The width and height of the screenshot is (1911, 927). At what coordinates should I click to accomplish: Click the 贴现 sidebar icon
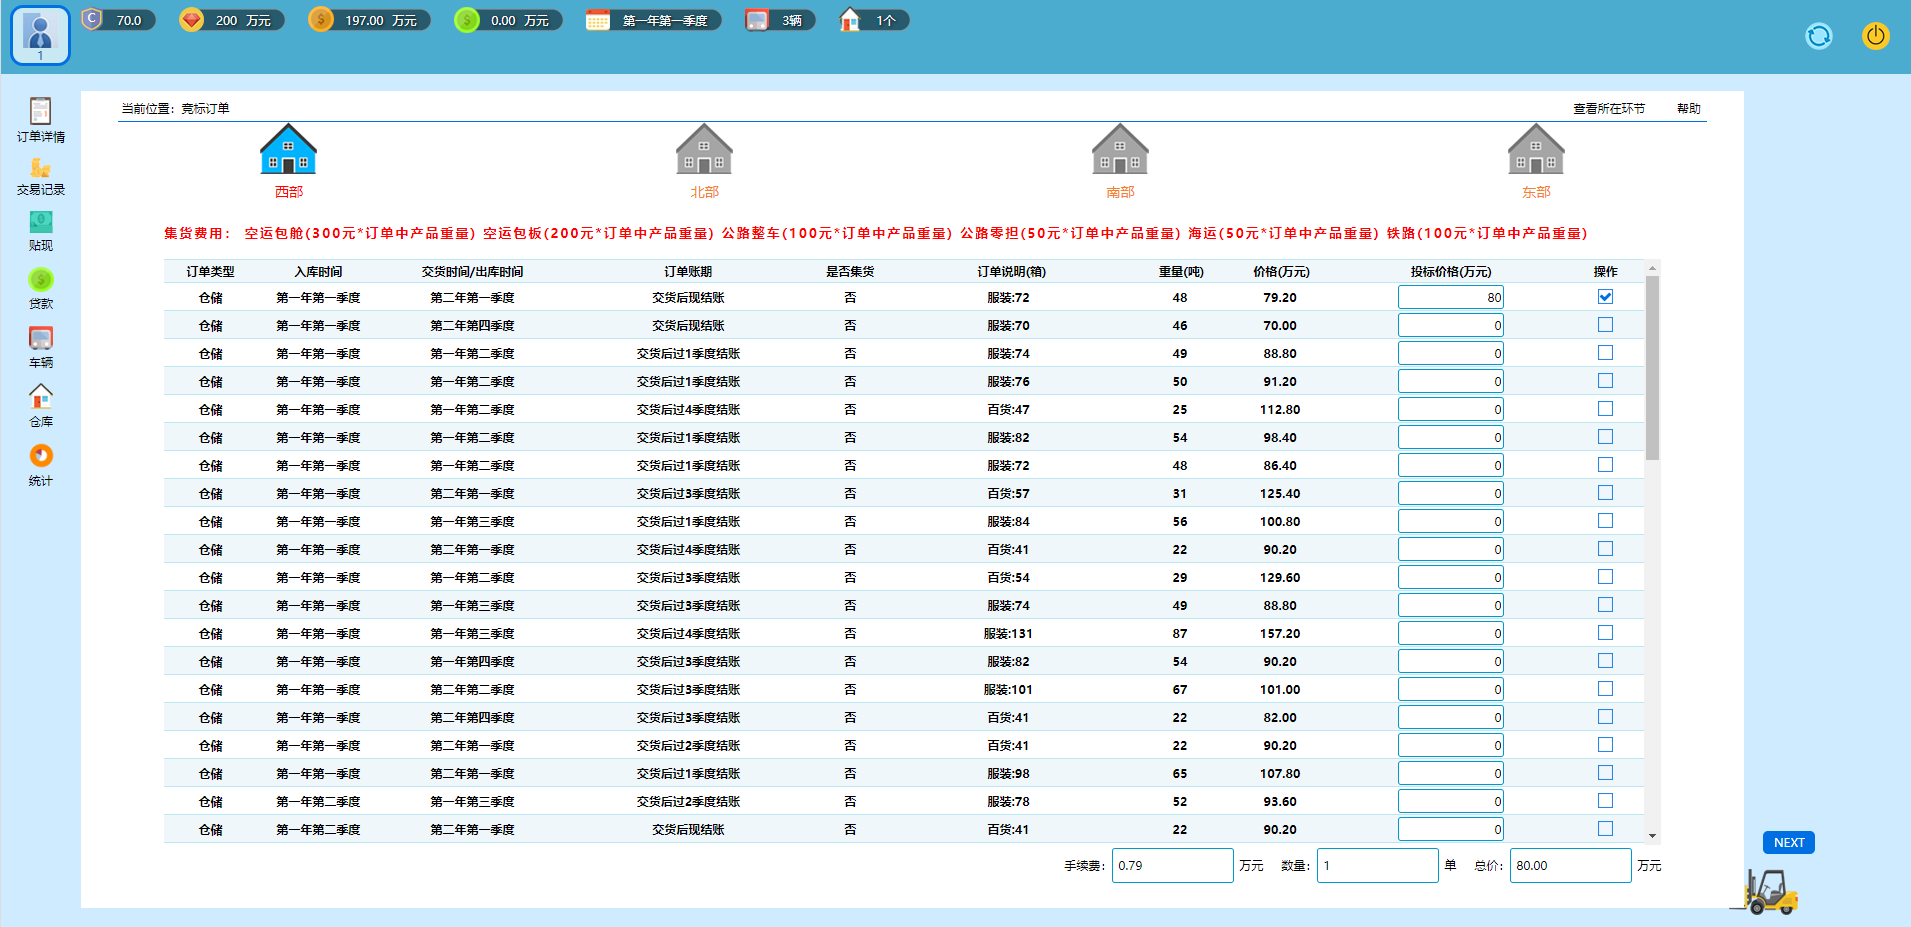click(40, 223)
